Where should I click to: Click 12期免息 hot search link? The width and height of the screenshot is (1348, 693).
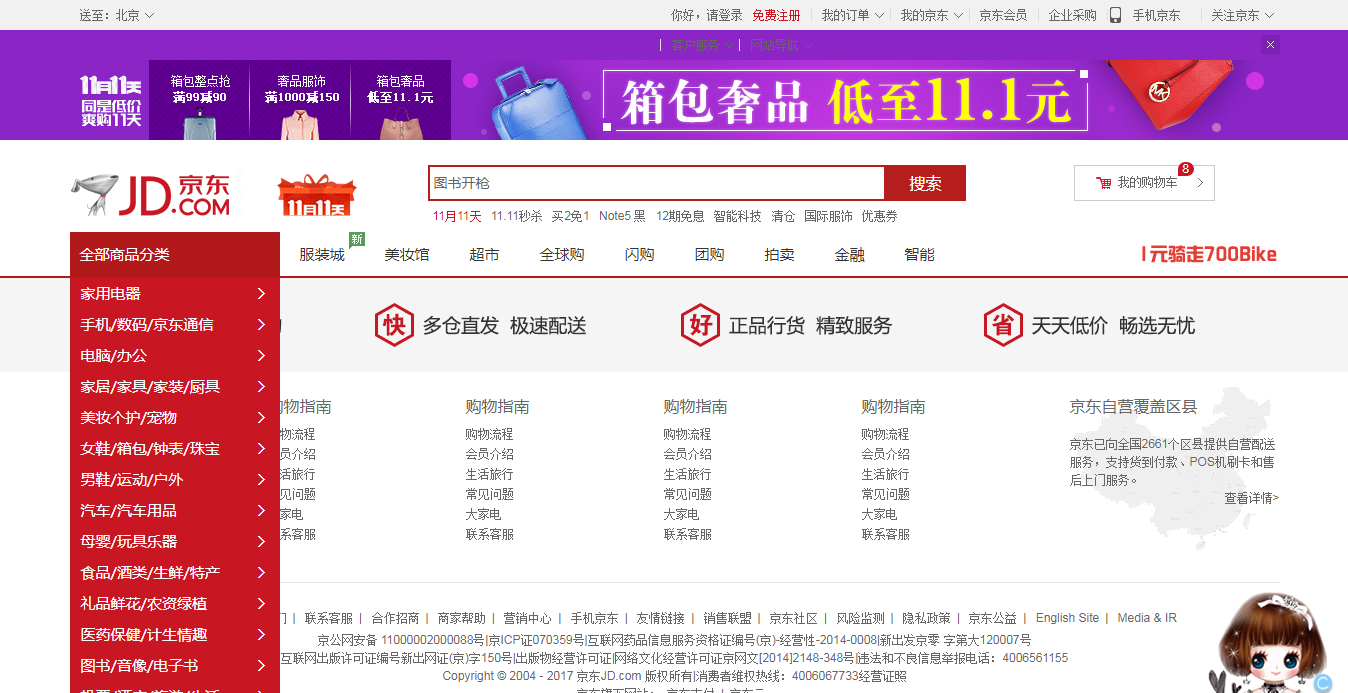coord(680,216)
